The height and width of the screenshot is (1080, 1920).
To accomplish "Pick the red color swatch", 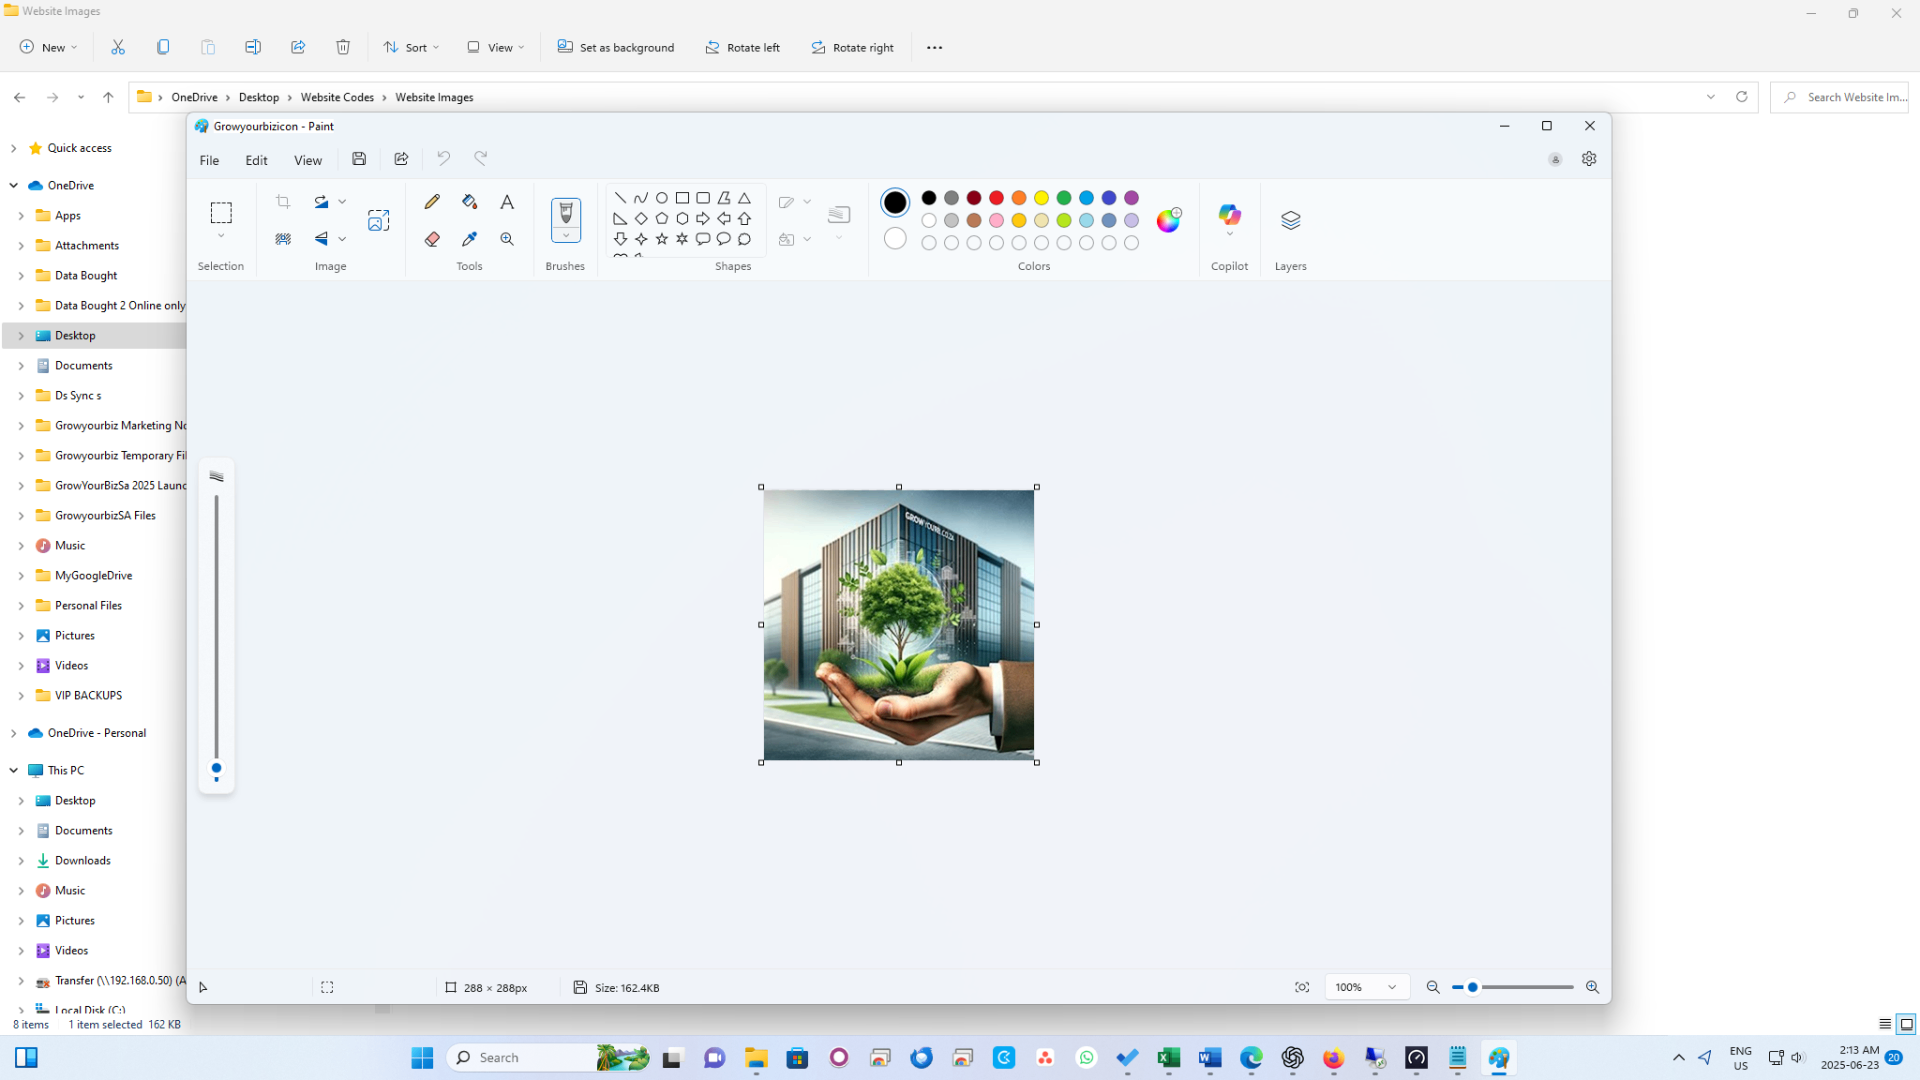I will click(x=996, y=198).
